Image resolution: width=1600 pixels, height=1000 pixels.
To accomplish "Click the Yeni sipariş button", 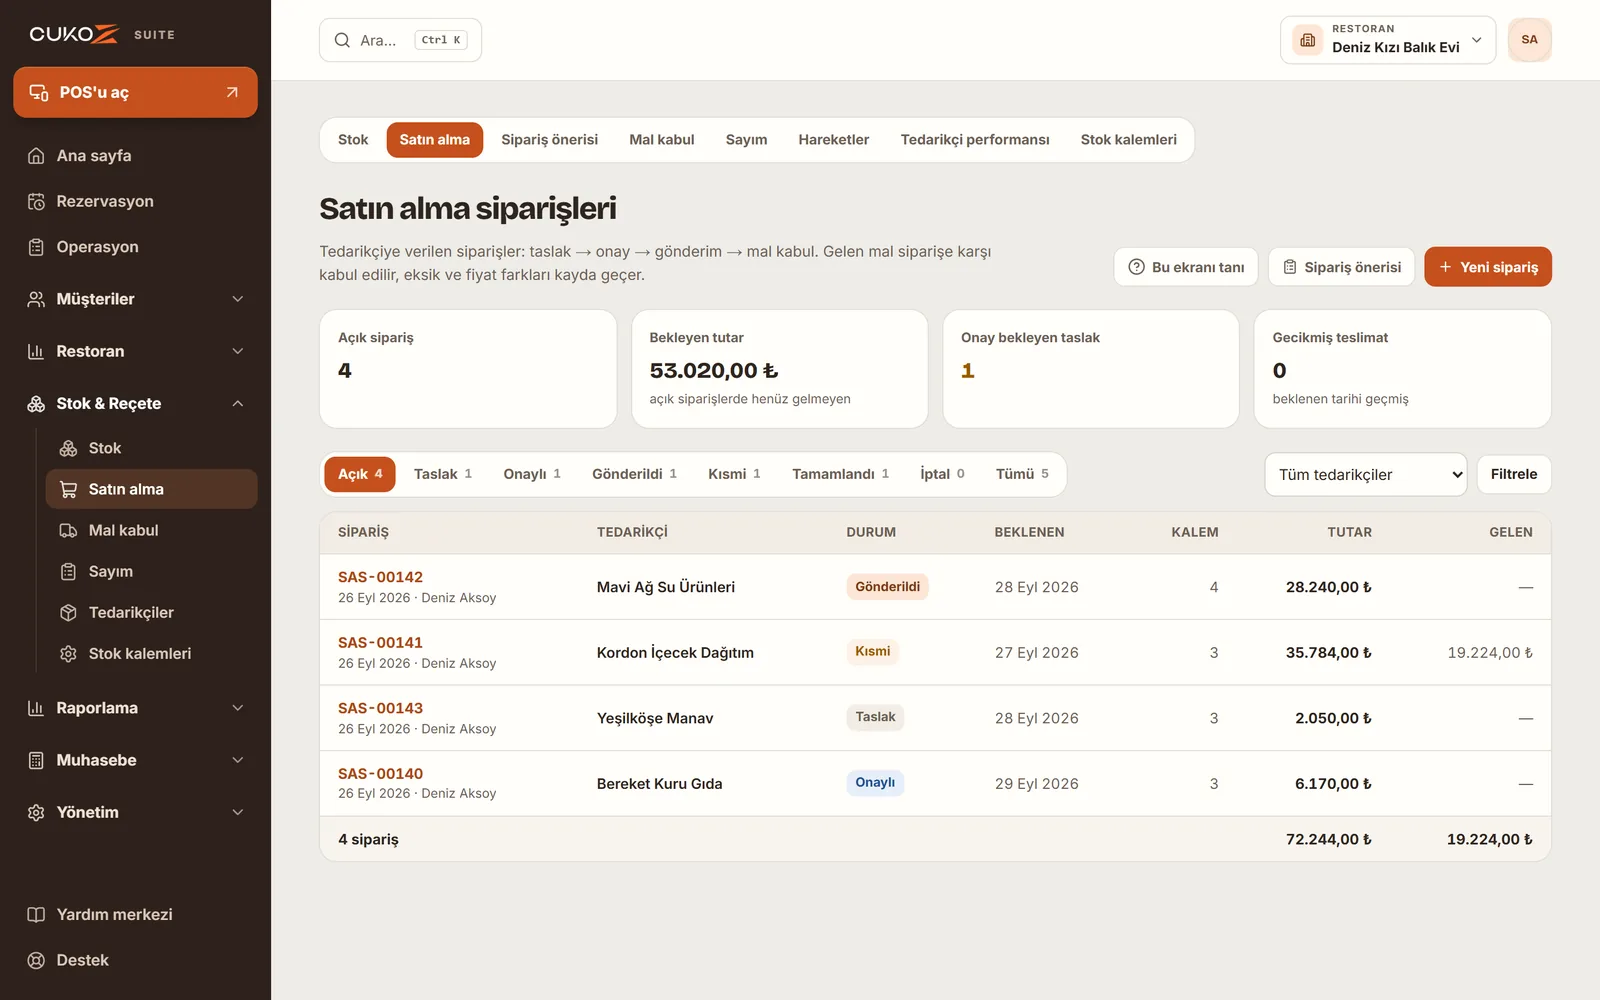I will [x=1488, y=267].
